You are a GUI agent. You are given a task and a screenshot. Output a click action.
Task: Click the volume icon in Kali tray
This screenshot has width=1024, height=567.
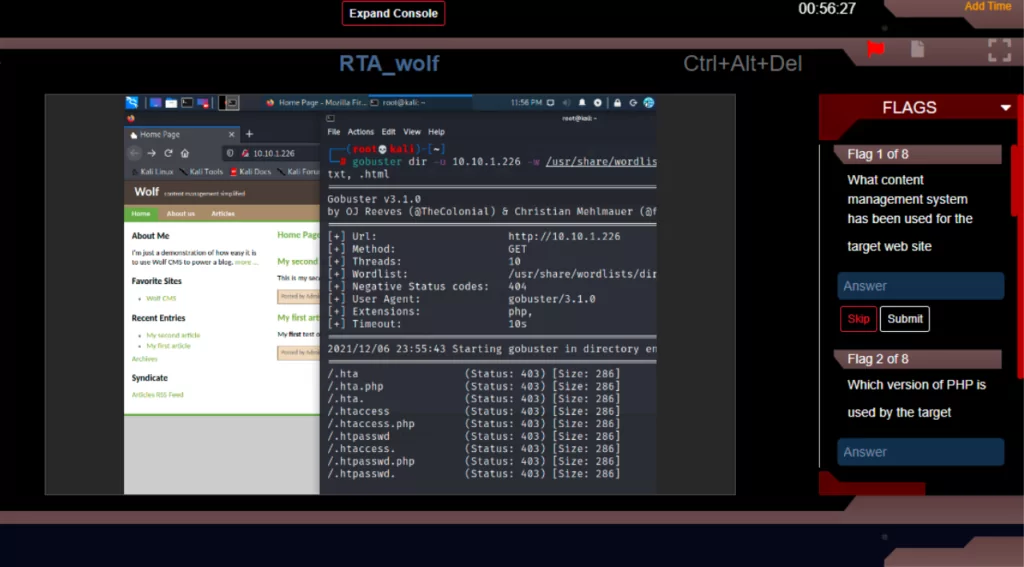click(x=566, y=103)
